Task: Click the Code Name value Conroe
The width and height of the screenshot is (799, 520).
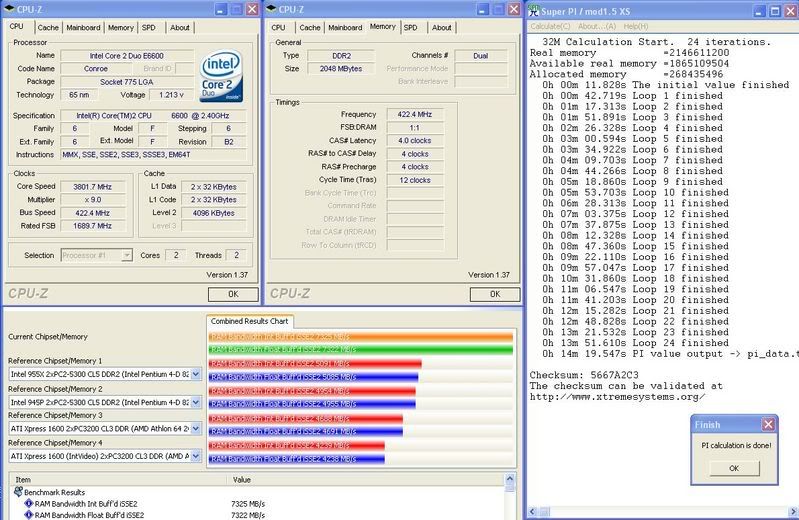Action: point(96,68)
